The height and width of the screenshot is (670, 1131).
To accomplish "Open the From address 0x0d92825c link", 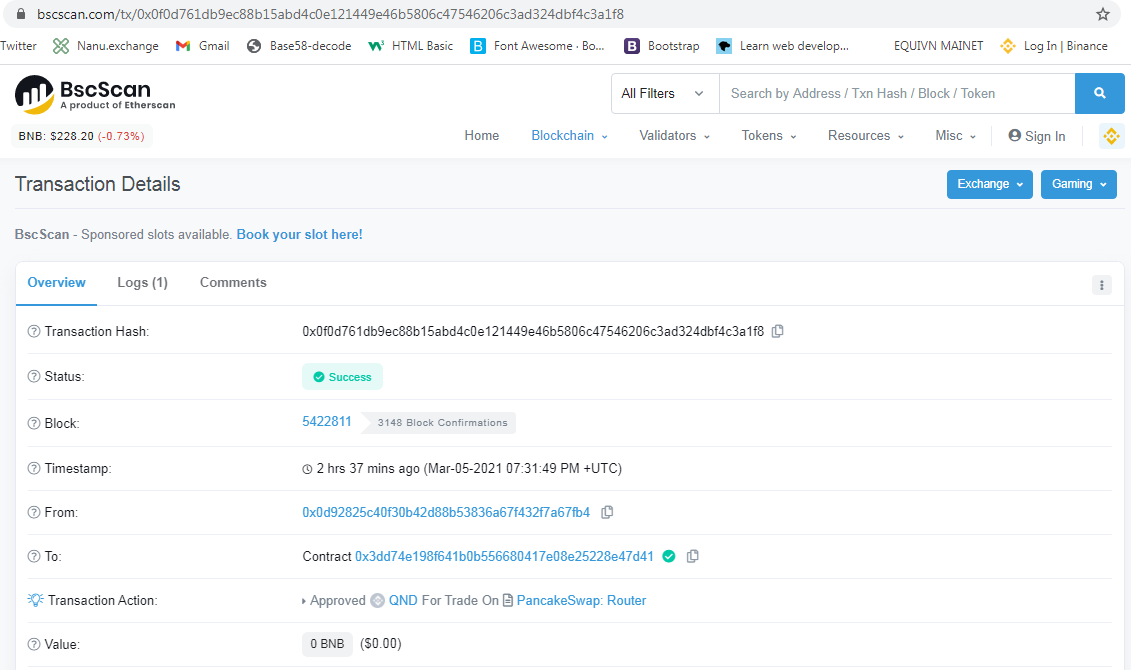I will pos(446,512).
